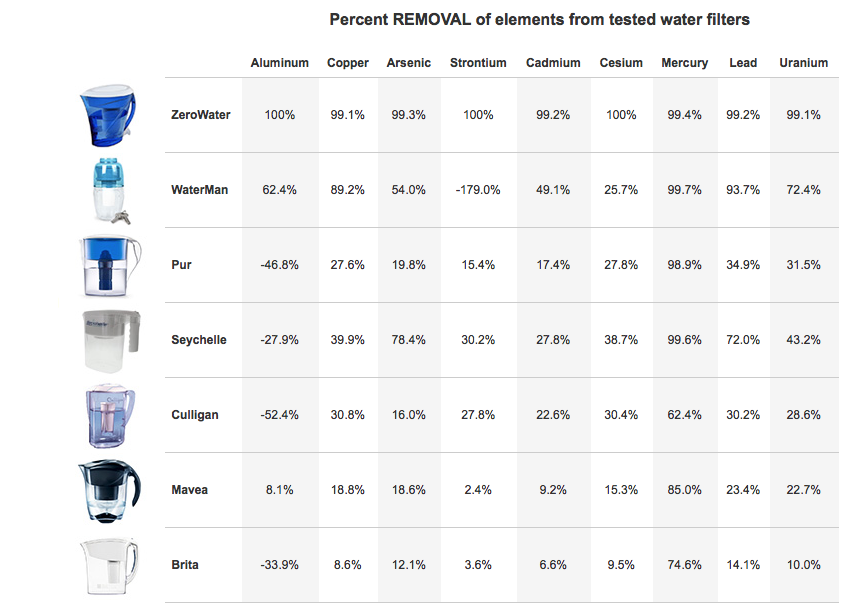
Task: Select the black Mavea pitcher image
Action: [110, 490]
